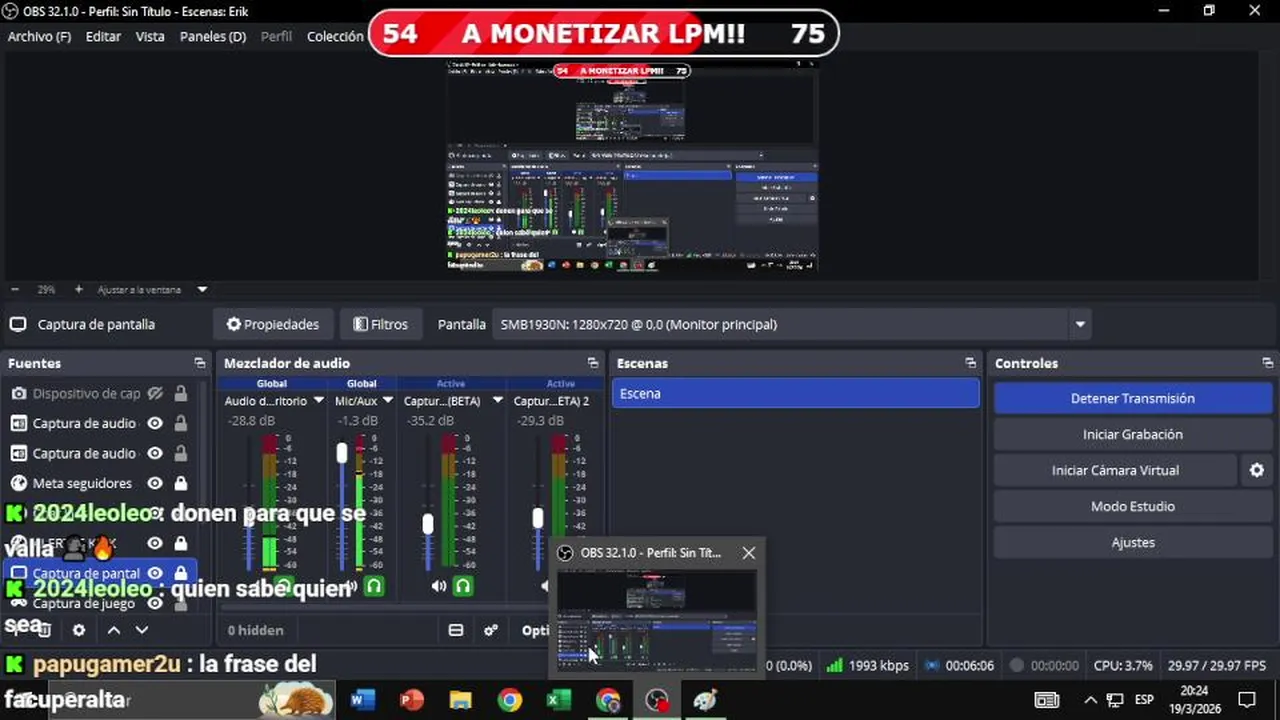Screen dimensions: 1280x720
Task: Click the OBS Studio taskbar icon
Action: tap(656, 699)
